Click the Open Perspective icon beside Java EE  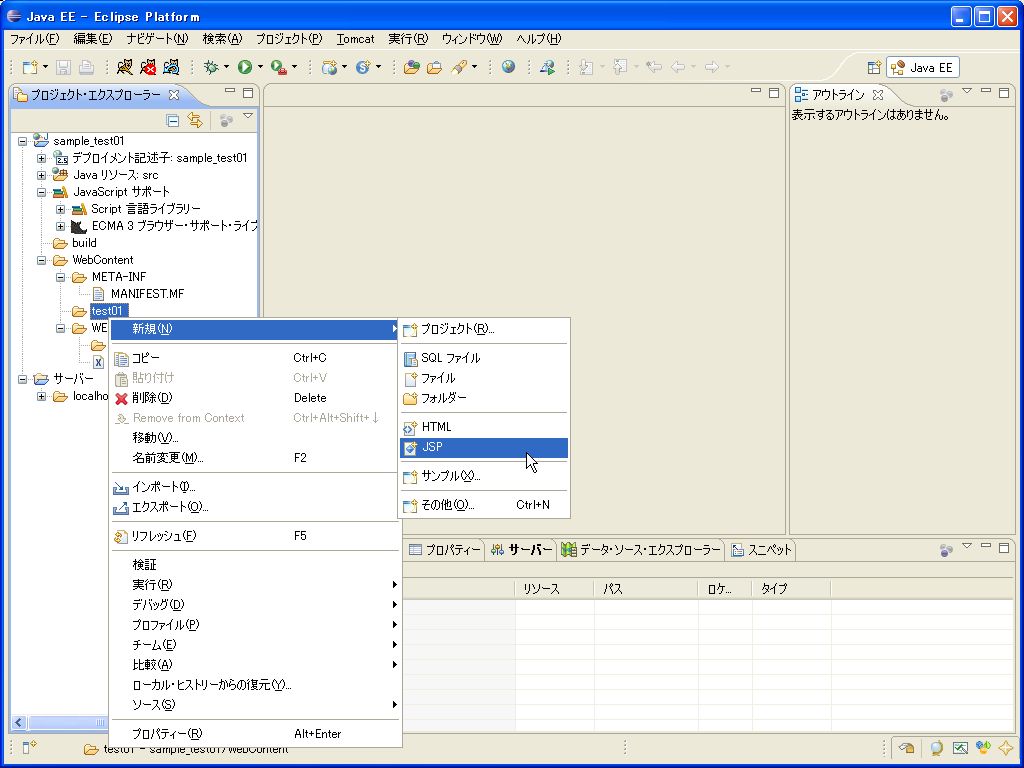[874, 67]
